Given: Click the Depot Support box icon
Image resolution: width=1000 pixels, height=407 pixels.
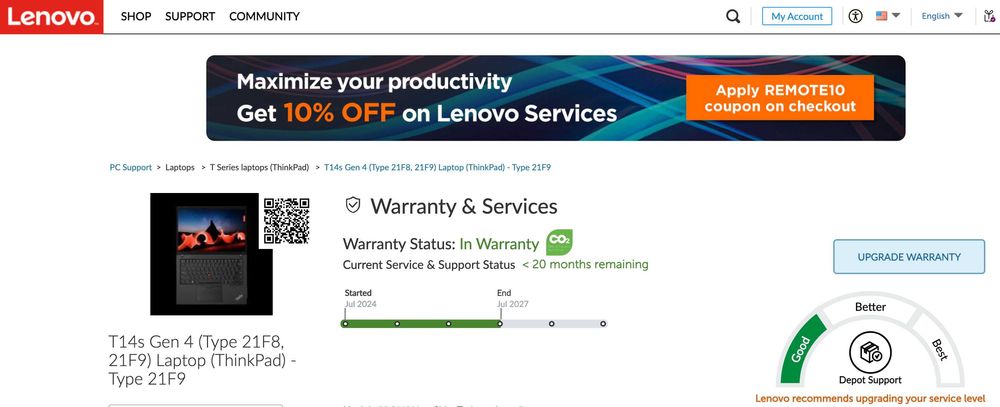Looking at the screenshot, I should pos(870,354).
